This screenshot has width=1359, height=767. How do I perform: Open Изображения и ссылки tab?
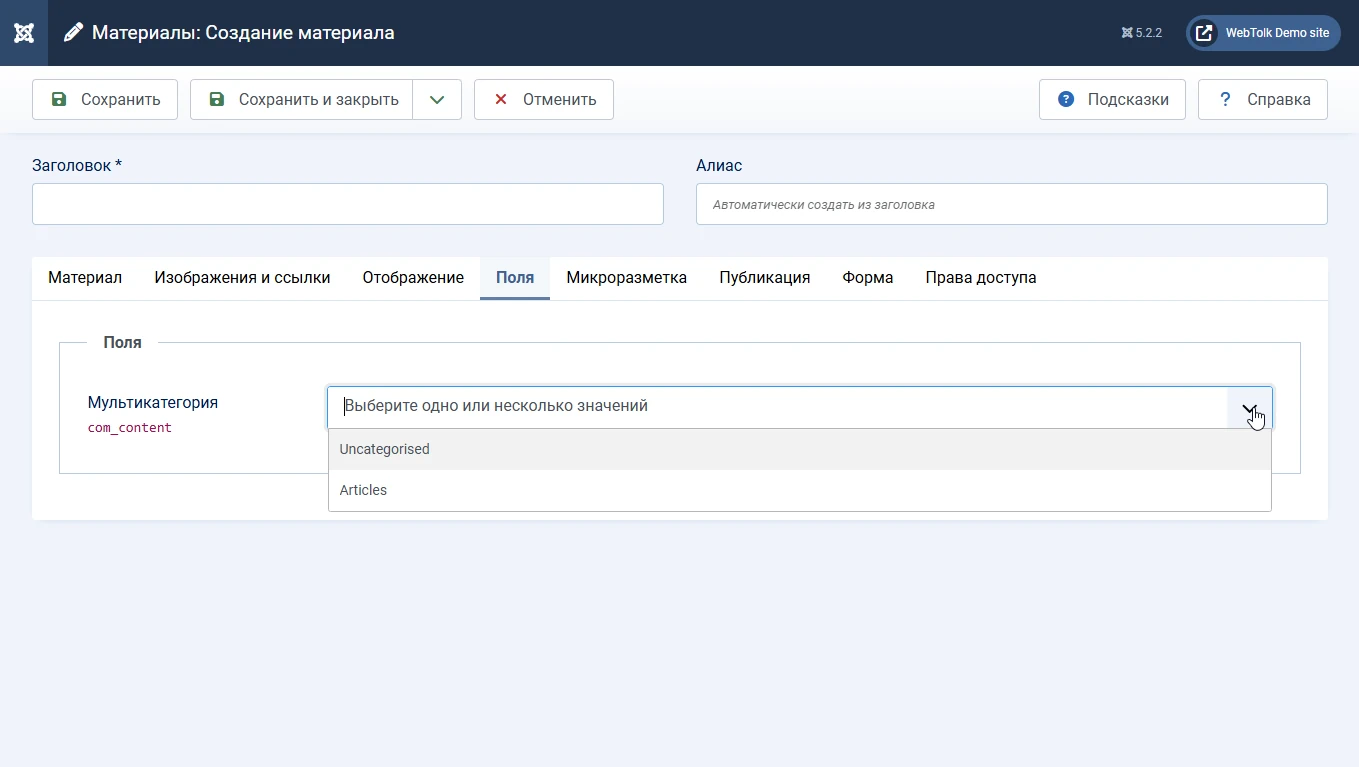click(x=242, y=278)
